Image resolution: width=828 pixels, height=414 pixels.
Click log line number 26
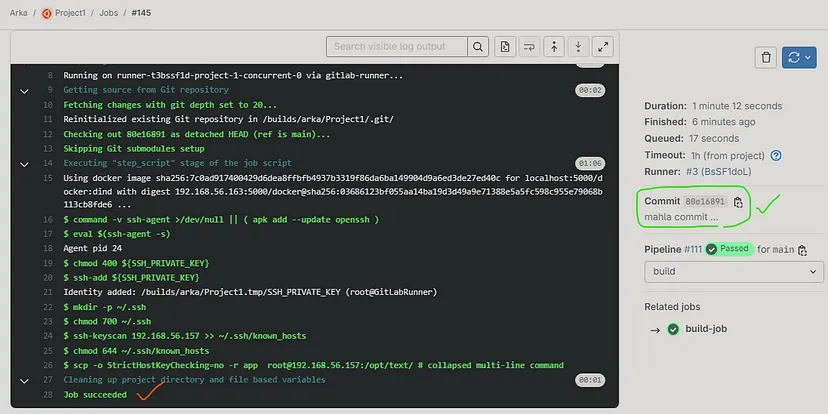[48, 365]
